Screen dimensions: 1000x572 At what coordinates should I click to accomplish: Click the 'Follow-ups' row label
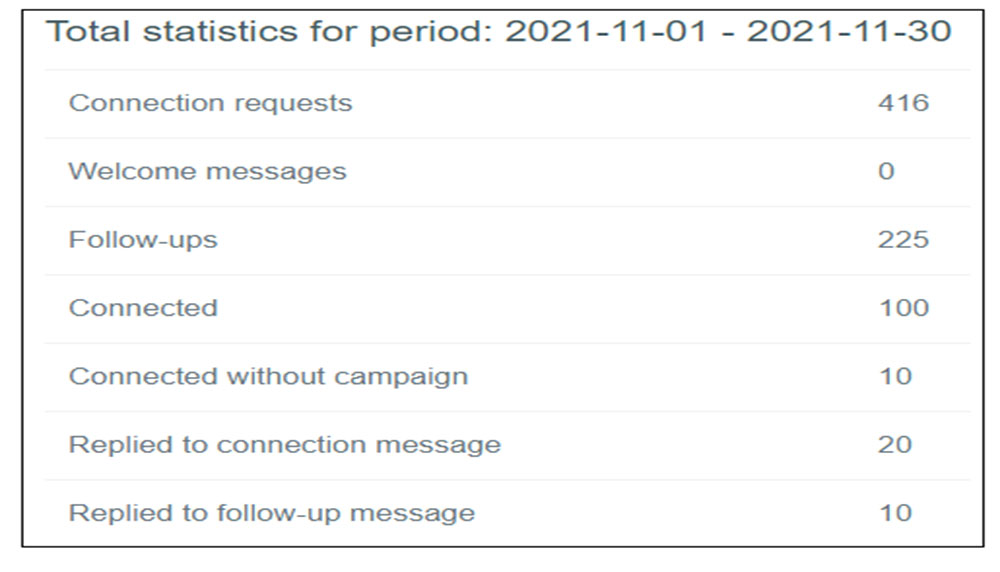click(143, 240)
